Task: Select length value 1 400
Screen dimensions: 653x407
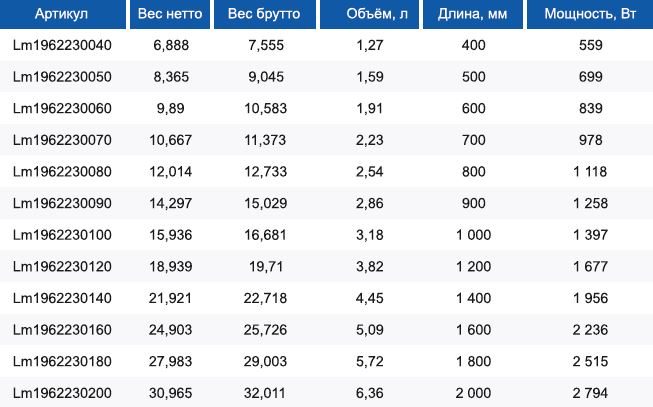Action: pos(474,298)
